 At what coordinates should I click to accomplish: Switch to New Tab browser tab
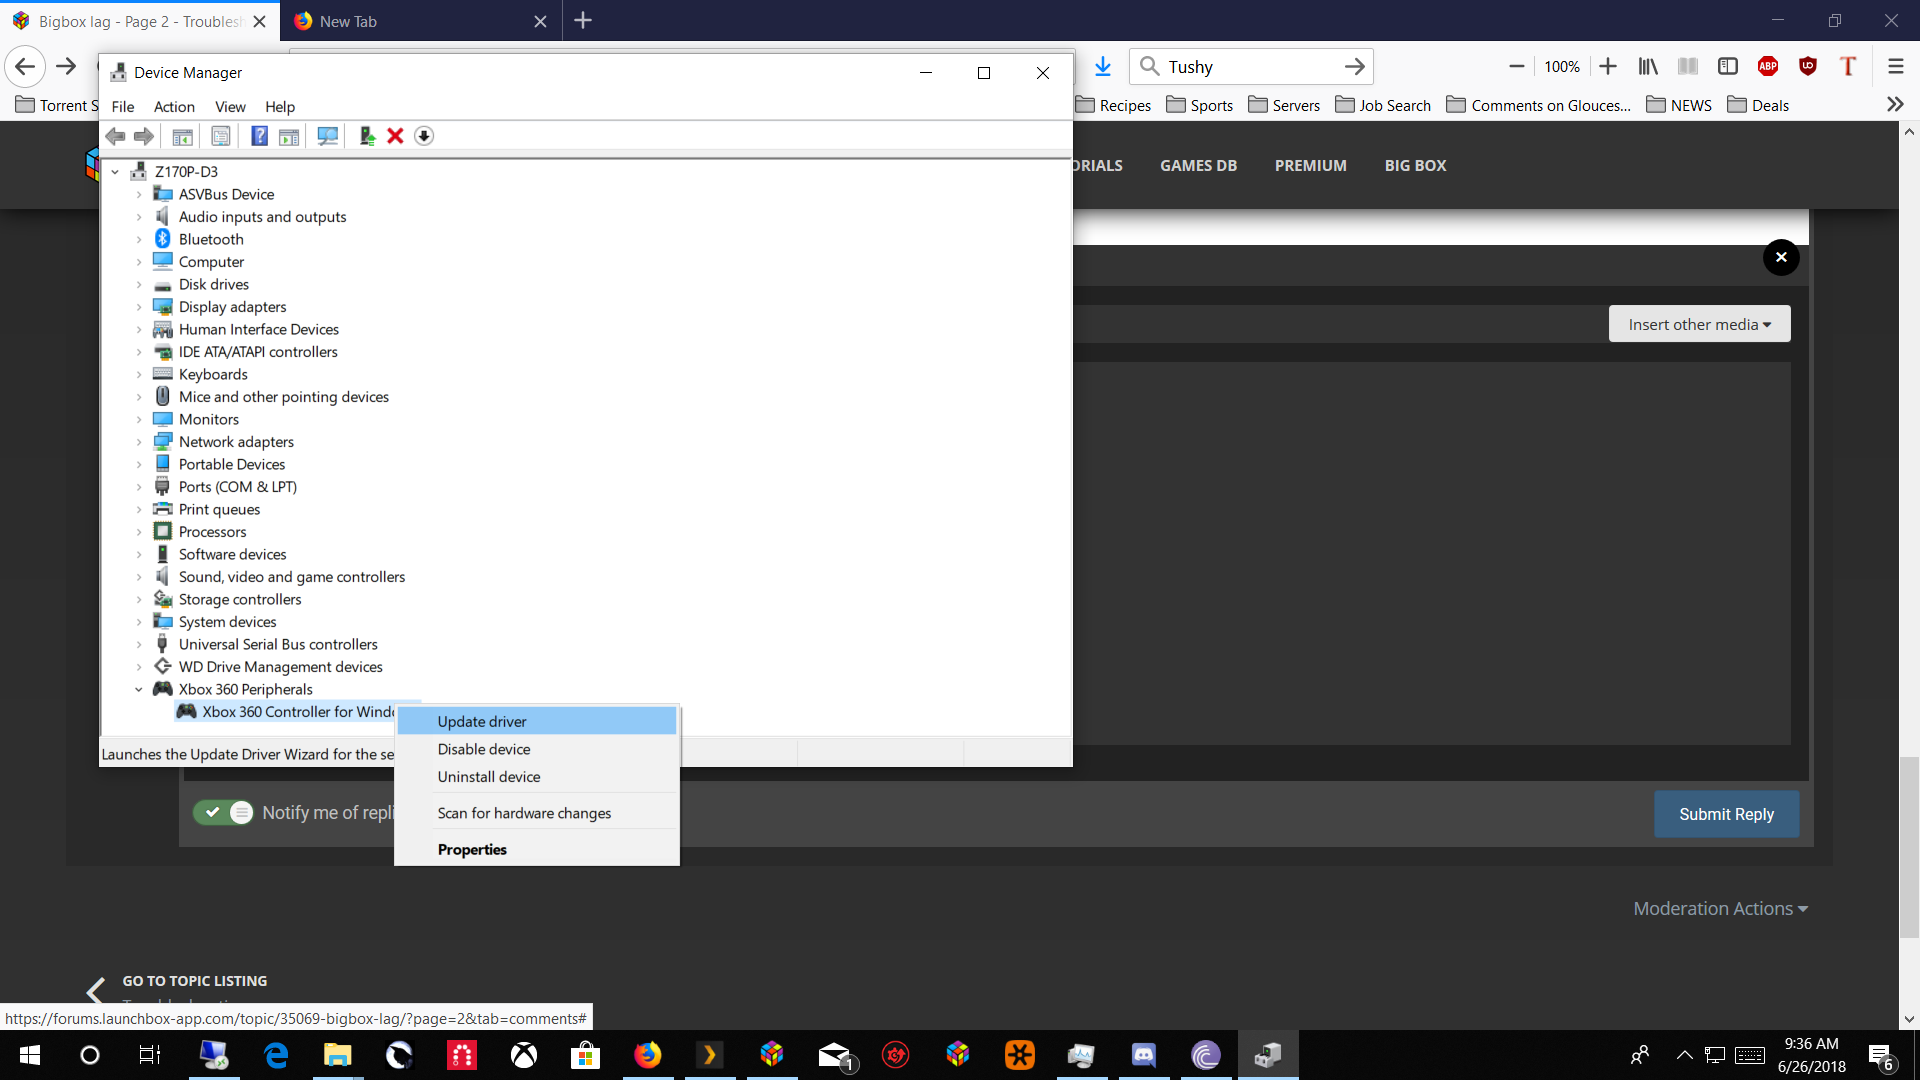click(420, 21)
